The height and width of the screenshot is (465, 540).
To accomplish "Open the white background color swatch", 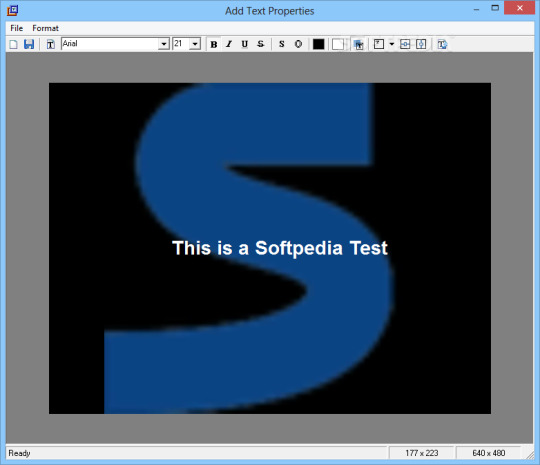I will pyautogui.click(x=338, y=44).
